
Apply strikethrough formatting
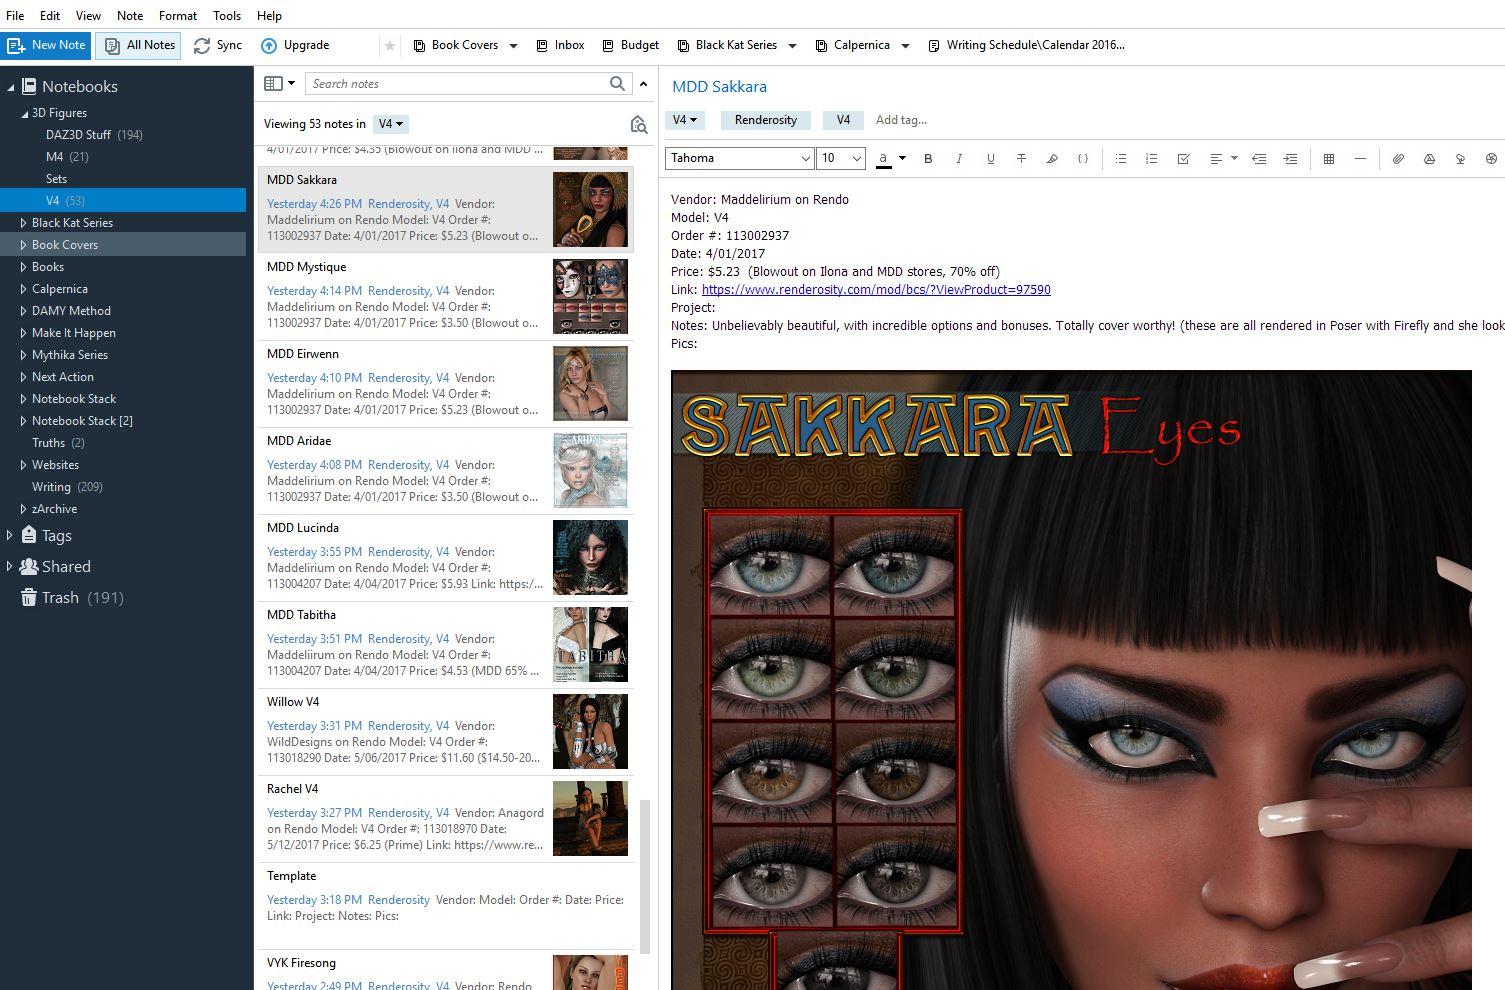tap(1021, 158)
